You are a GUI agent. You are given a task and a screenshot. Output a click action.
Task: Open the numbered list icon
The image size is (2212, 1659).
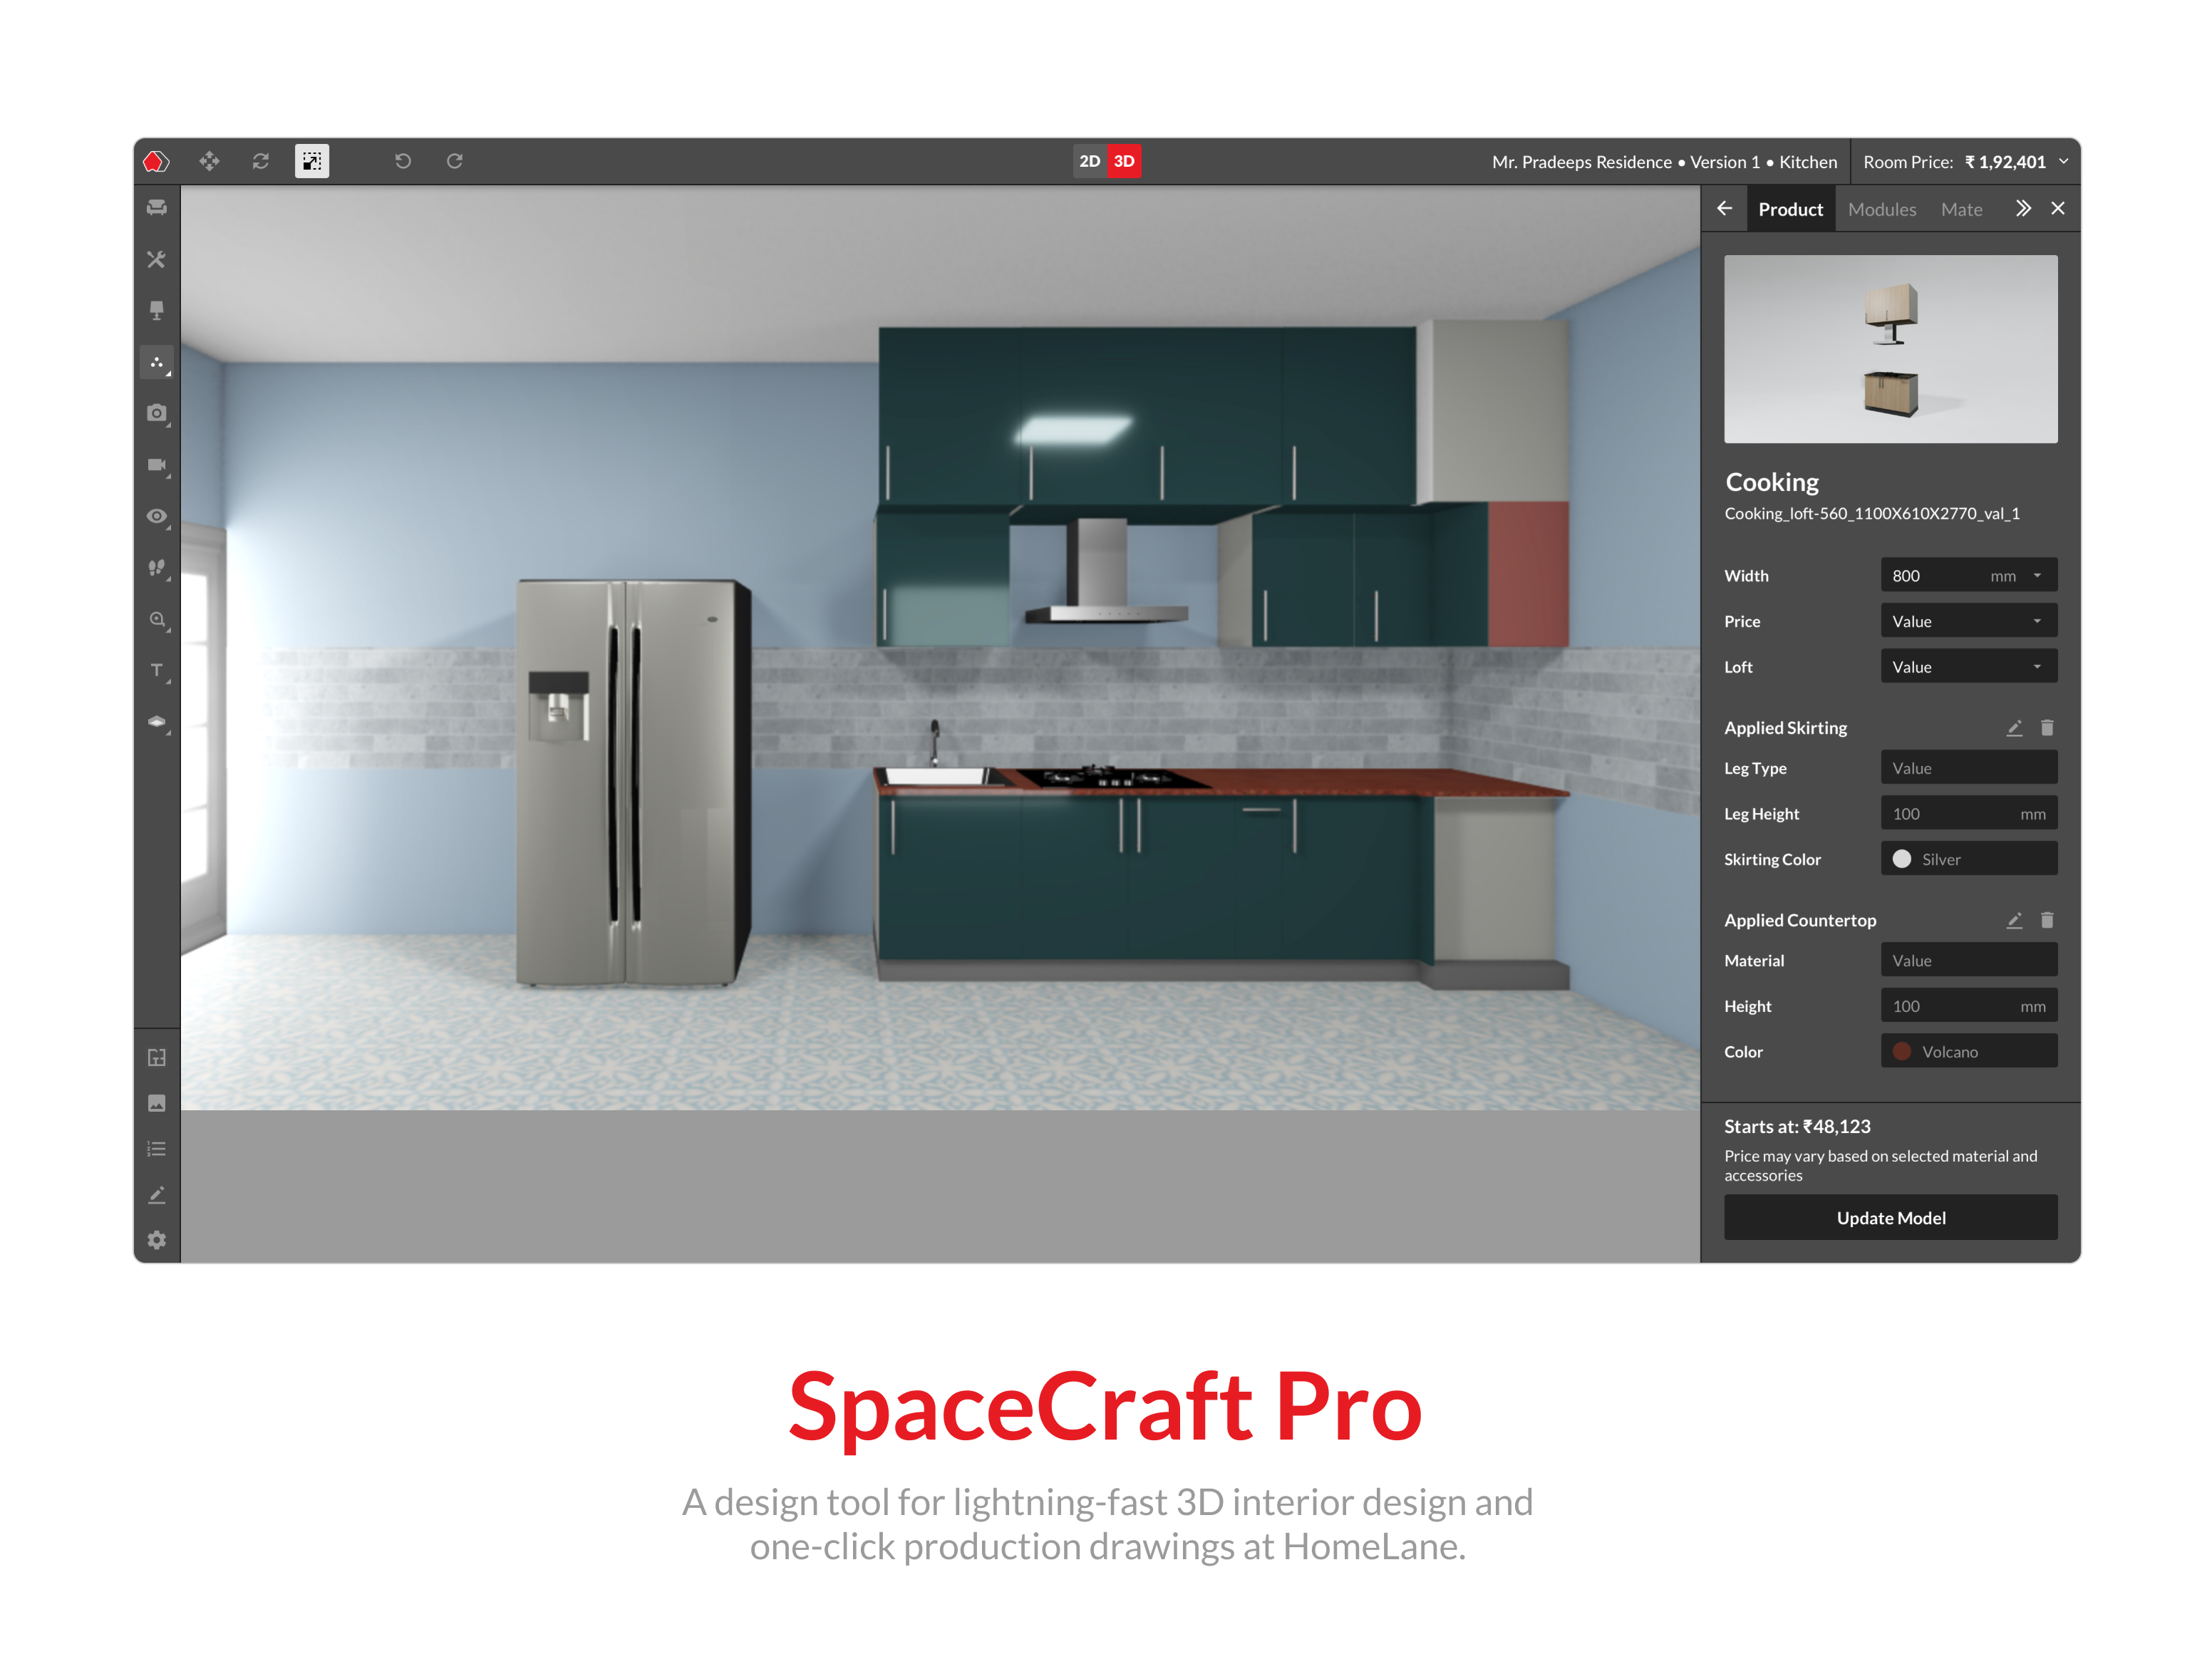[157, 1149]
